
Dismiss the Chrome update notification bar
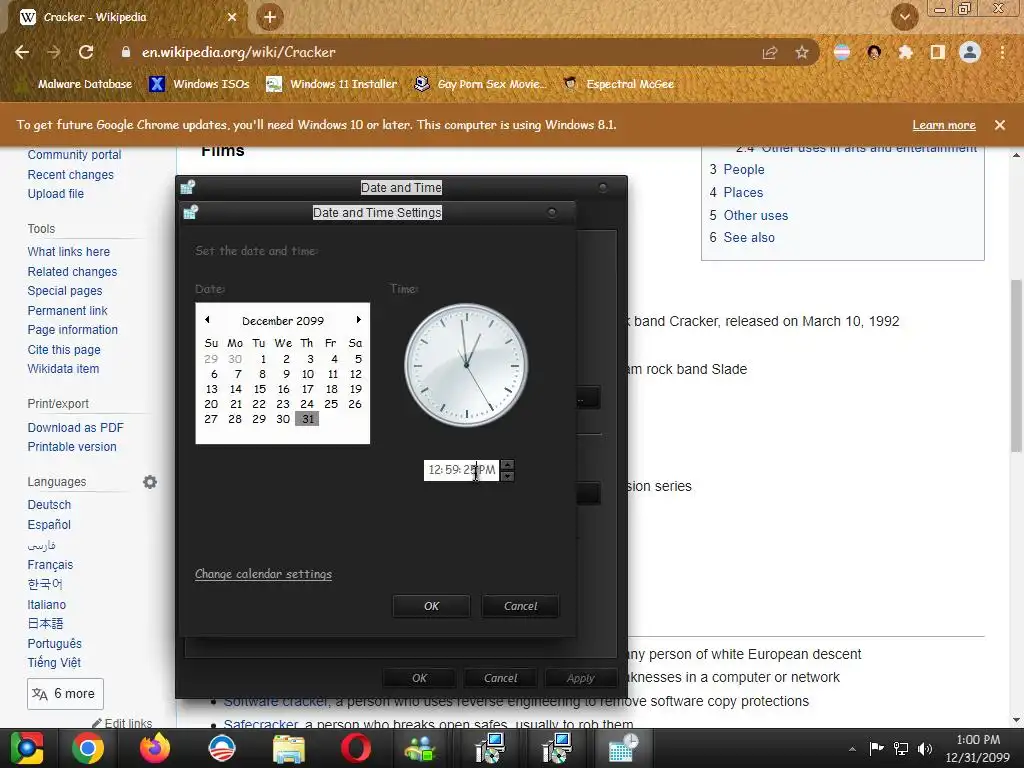(999, 125)
